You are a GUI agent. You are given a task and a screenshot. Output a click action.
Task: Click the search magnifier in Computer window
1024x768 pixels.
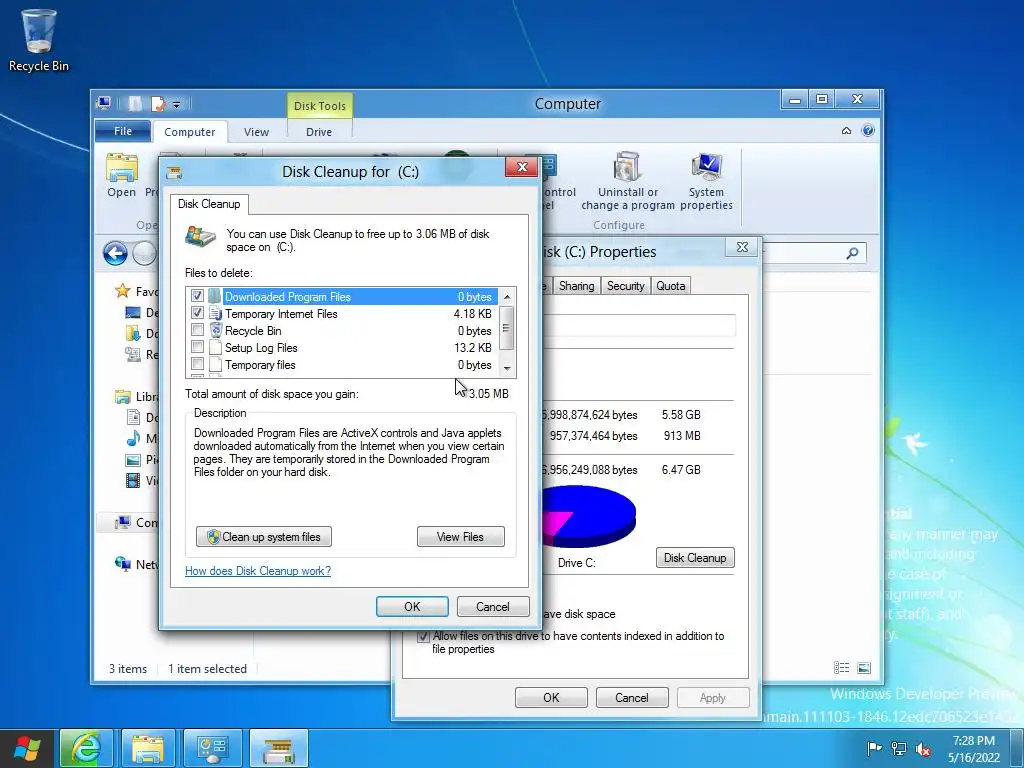pos(852,253)
